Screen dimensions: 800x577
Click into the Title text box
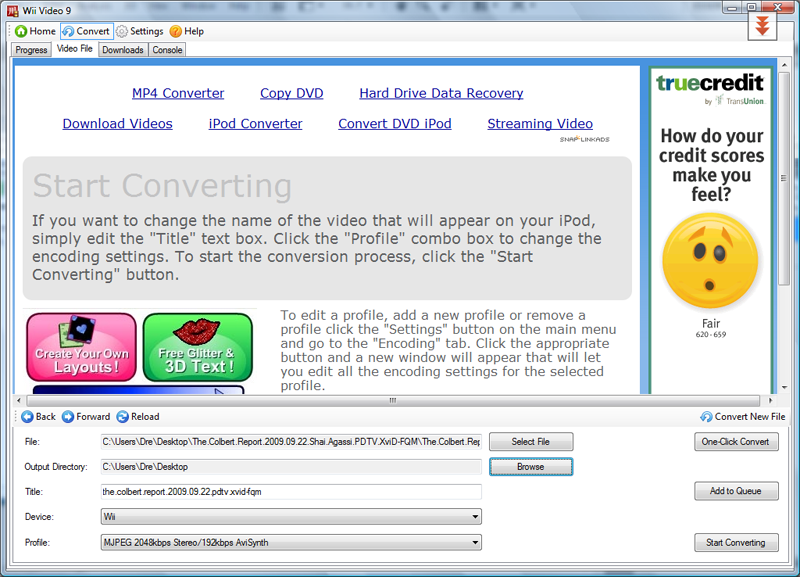(x=291, y=492)
